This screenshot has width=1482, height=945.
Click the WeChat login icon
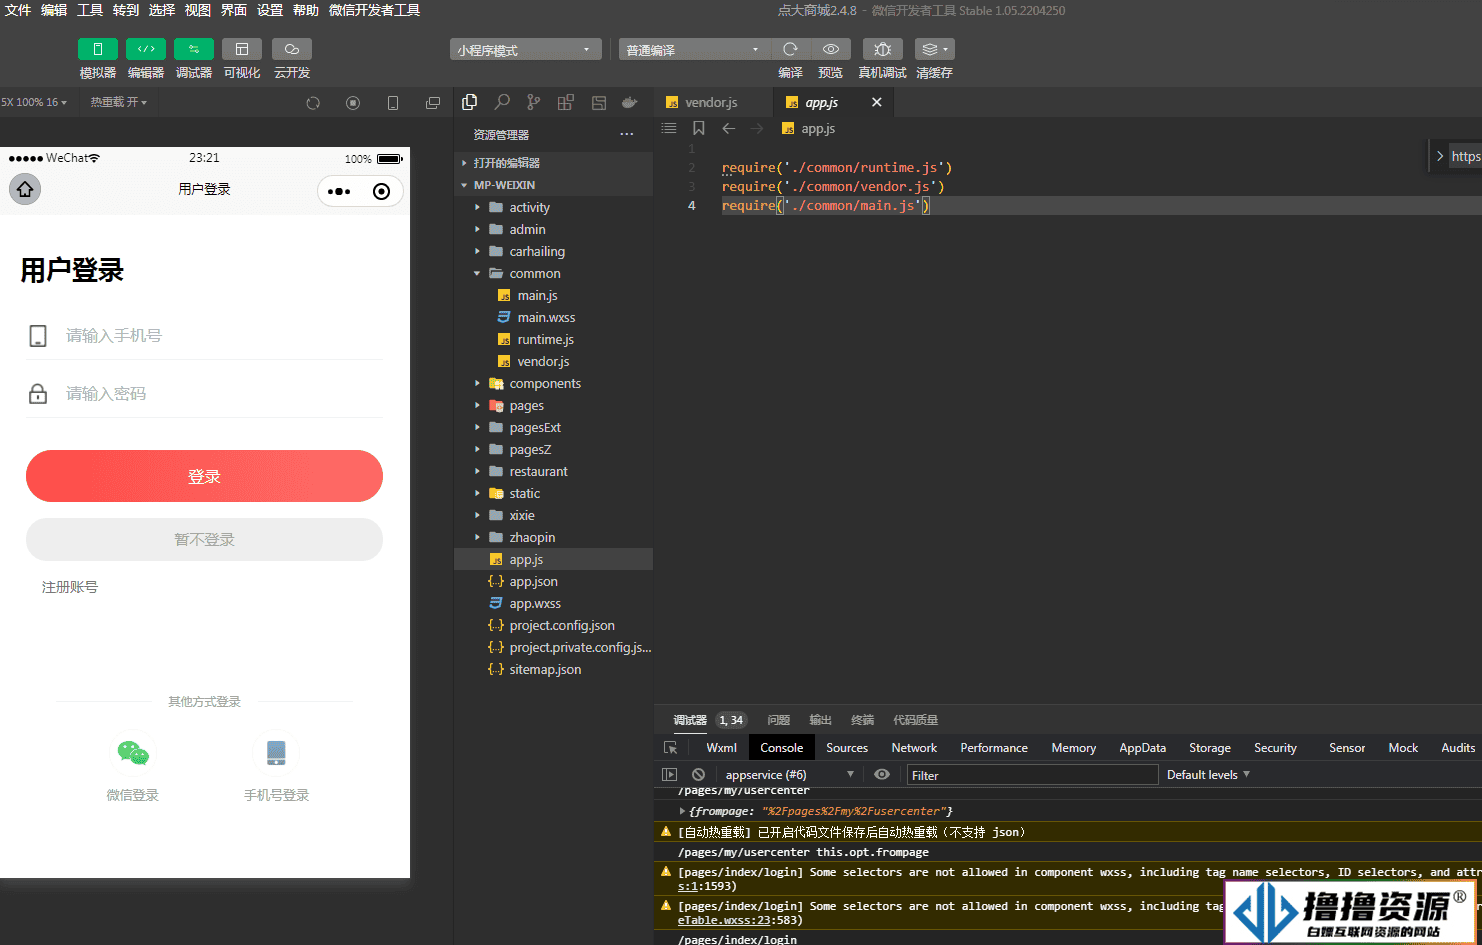click(133, 753)
